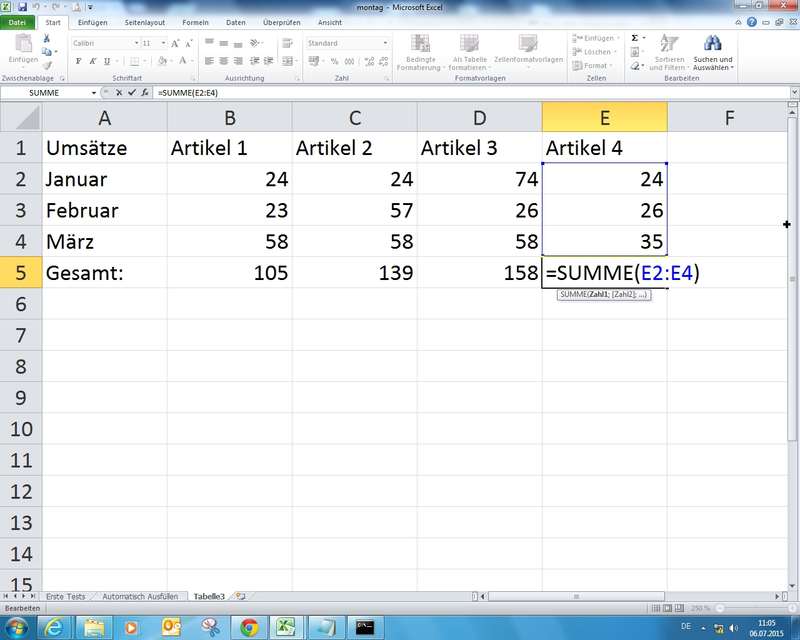Switch to the Formeln ribbon tab
800x640 pixels.
click(195, 22)
